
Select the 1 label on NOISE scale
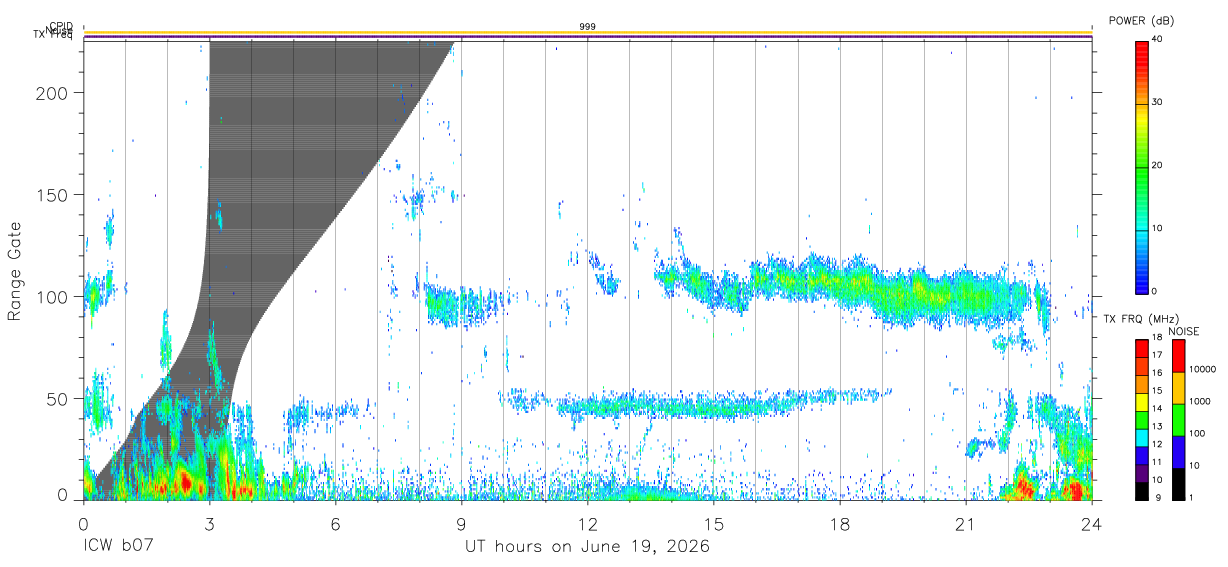(1190, 497)
